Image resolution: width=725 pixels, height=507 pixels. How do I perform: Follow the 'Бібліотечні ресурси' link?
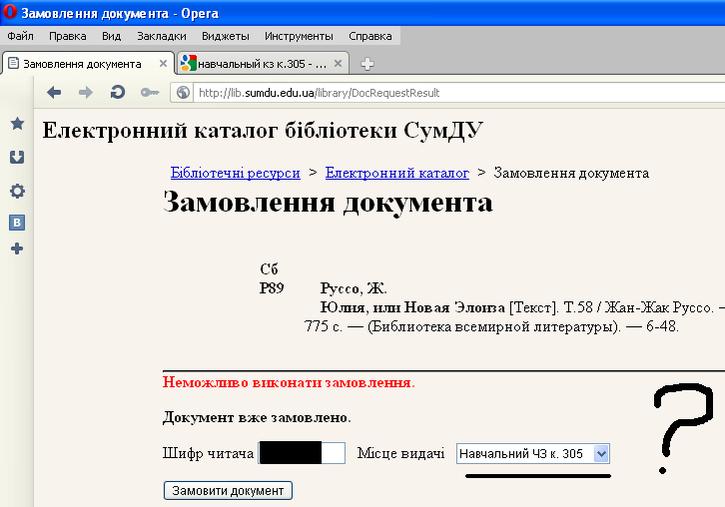click(235, 173)
